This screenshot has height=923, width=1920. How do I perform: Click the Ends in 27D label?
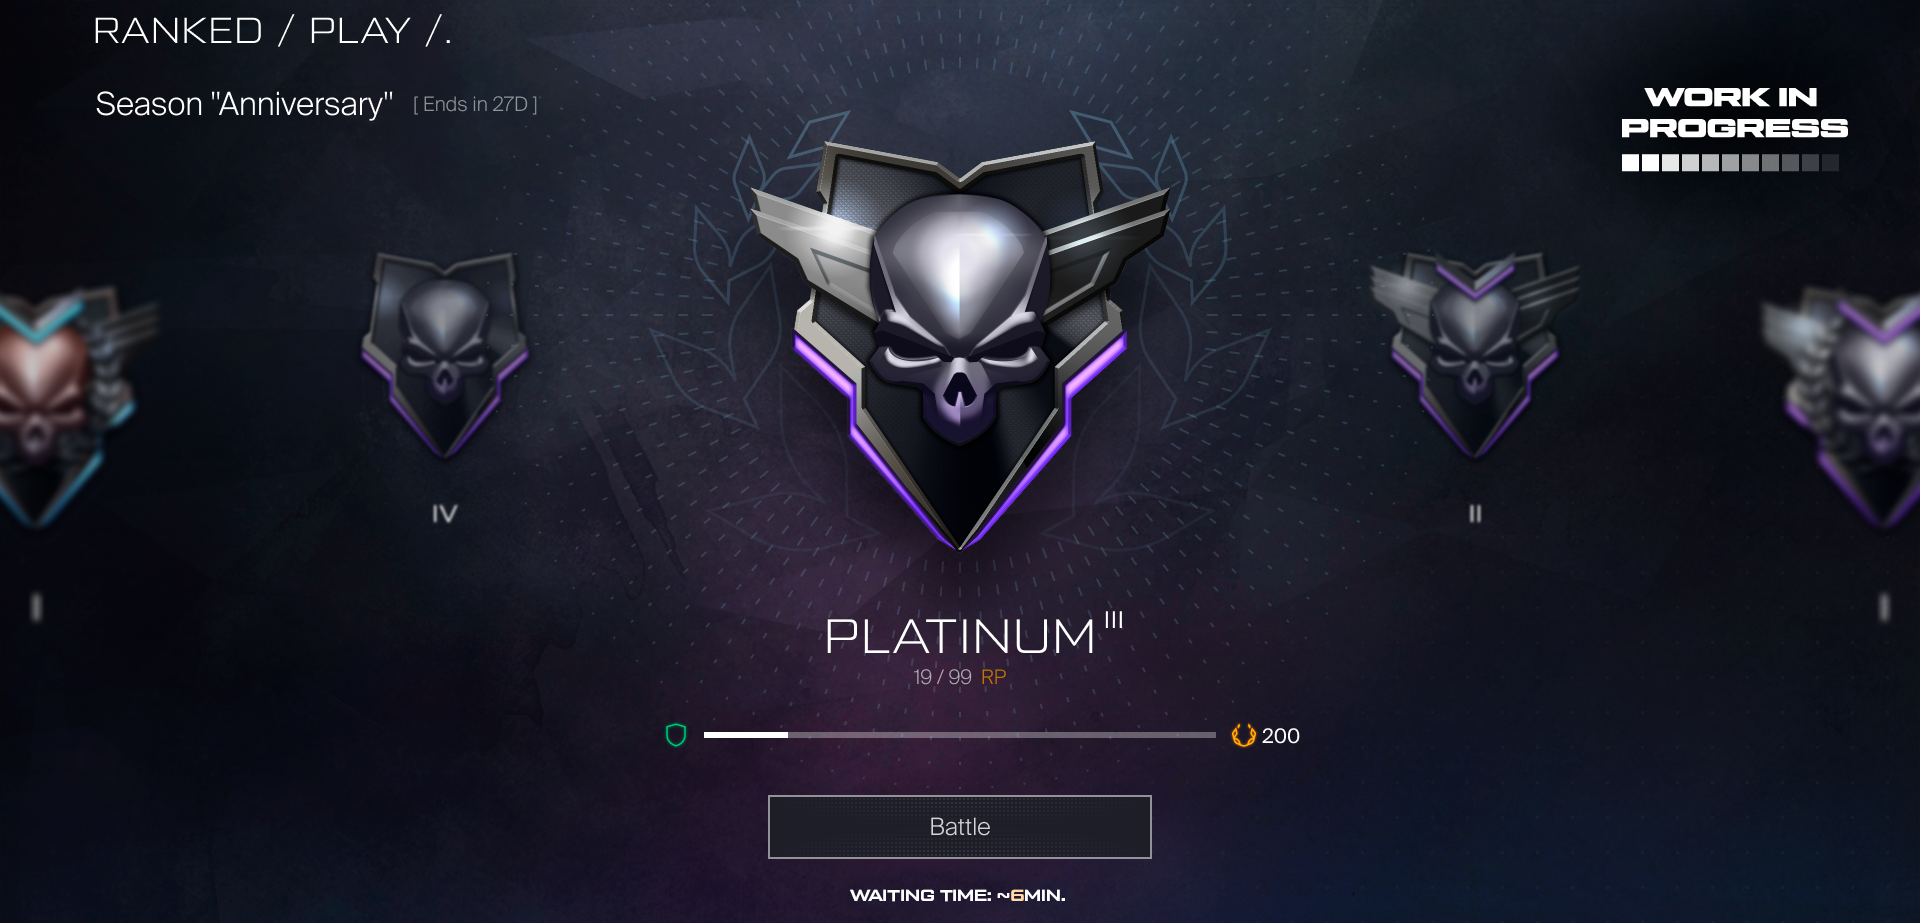[x=476, y=104]
